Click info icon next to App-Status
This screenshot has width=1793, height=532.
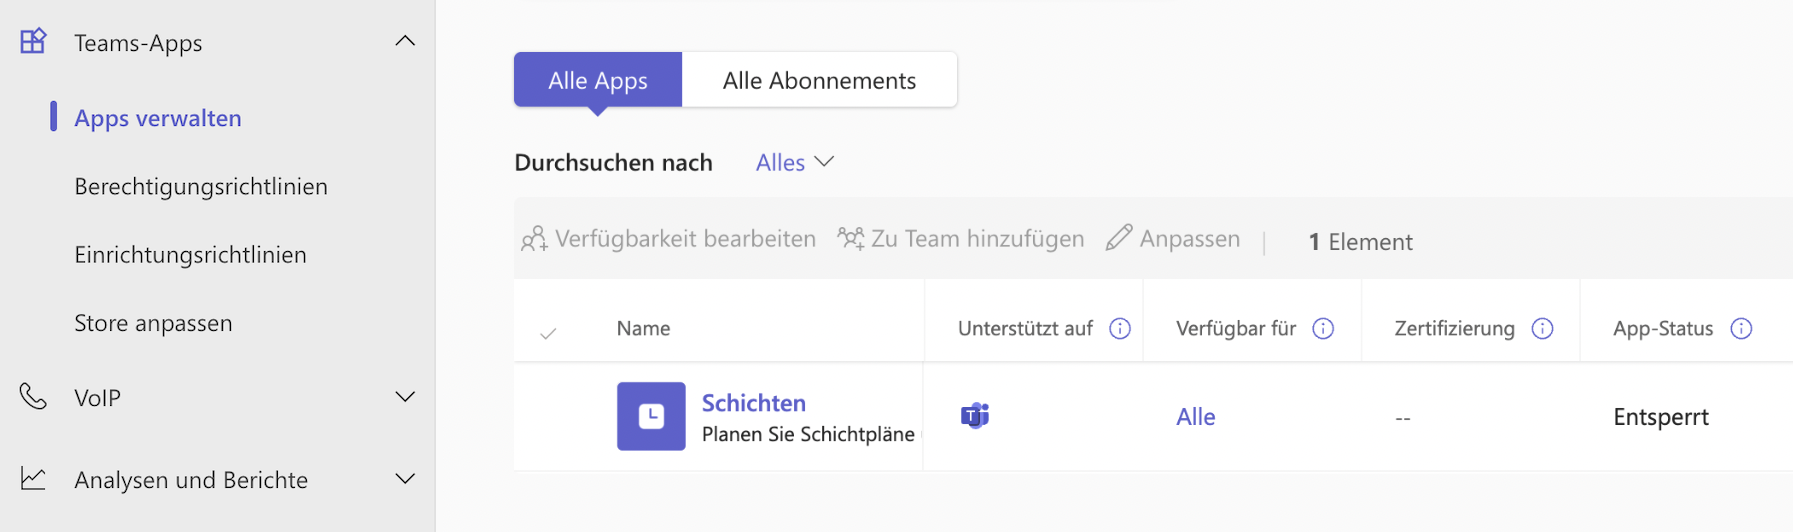(x=1741, y=328)
